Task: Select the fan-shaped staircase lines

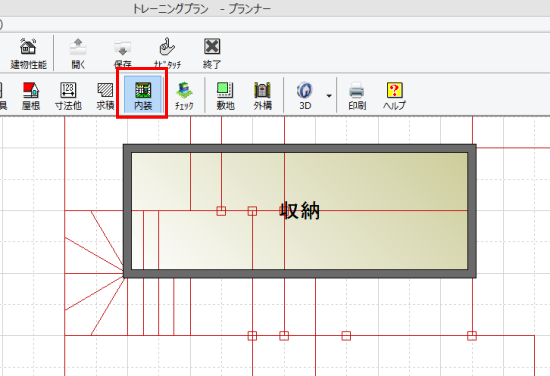Action: click(x=95, y=273)
